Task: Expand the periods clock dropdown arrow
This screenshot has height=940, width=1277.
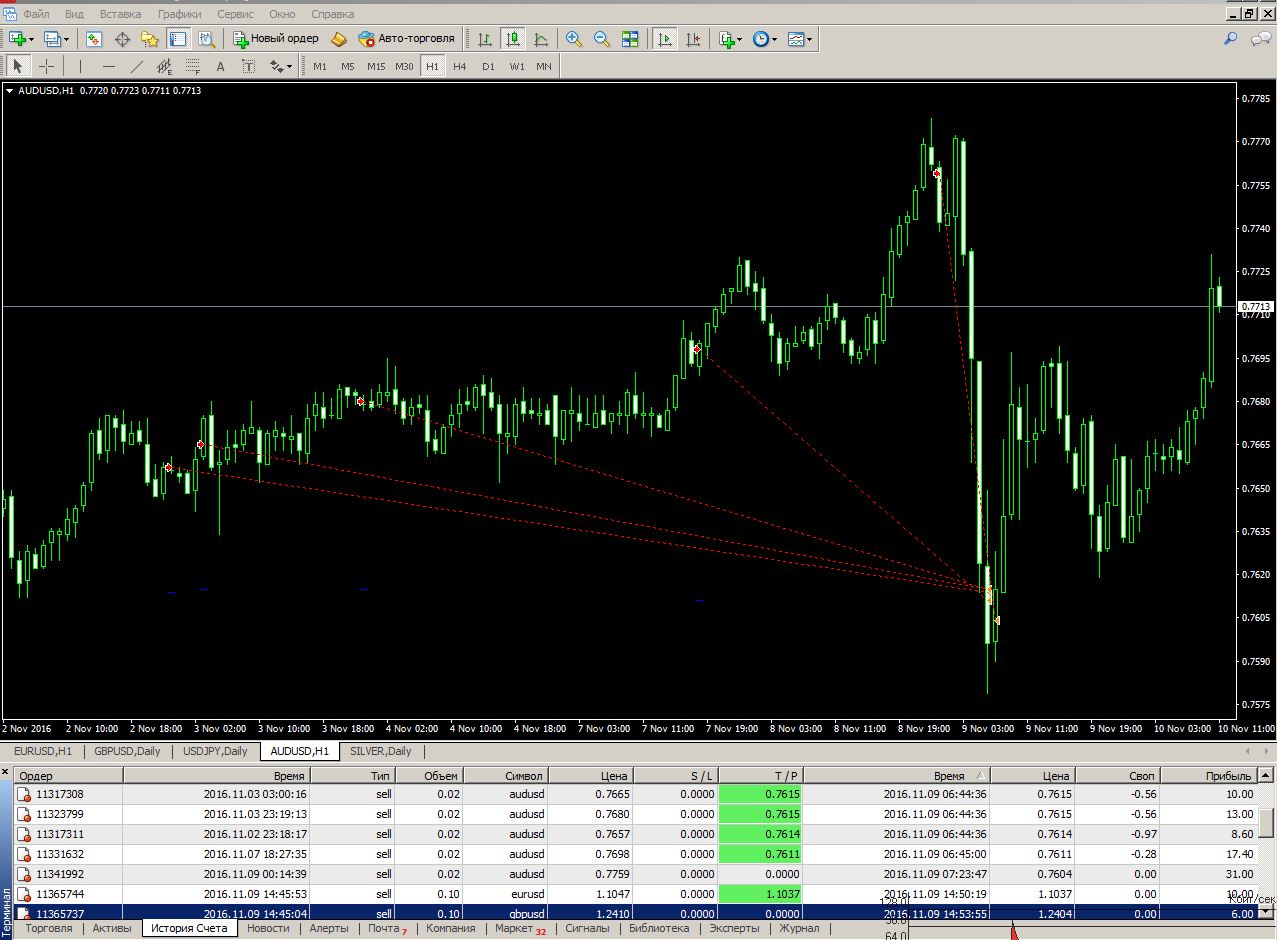Action: (x=775, y=40)
